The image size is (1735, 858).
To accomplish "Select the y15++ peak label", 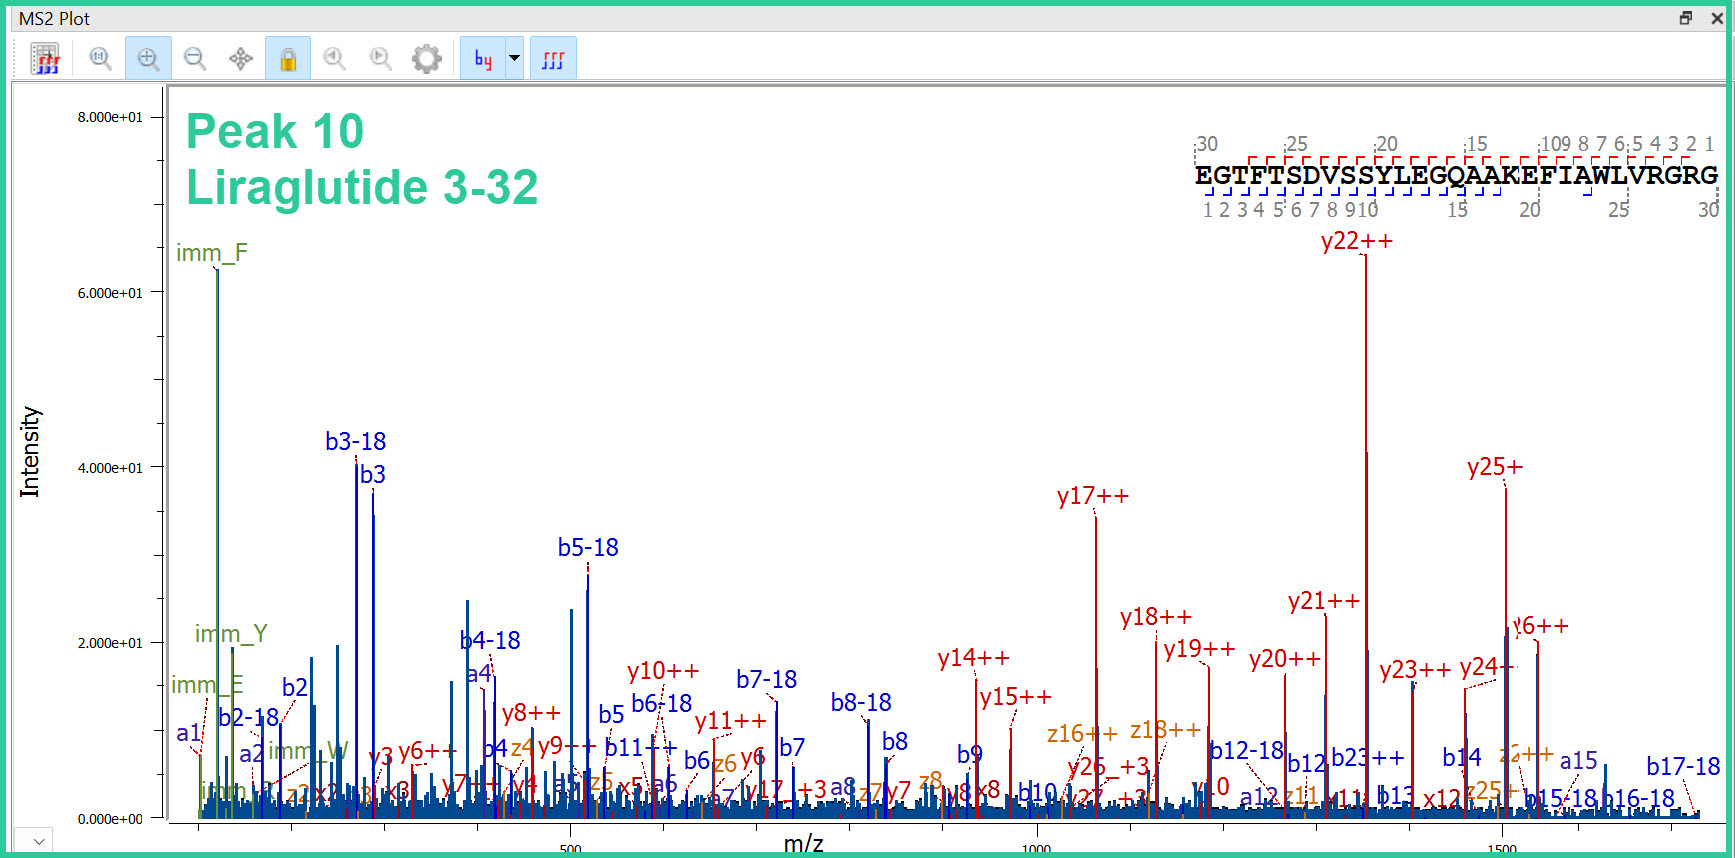I will click(1016, 697).
